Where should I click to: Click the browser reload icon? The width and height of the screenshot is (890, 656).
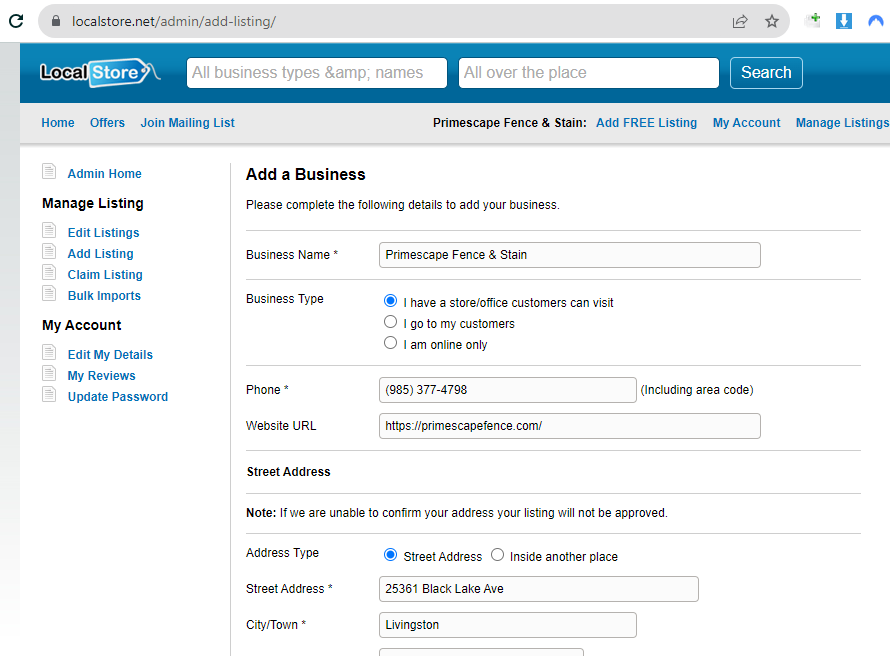tap(16, 21)
